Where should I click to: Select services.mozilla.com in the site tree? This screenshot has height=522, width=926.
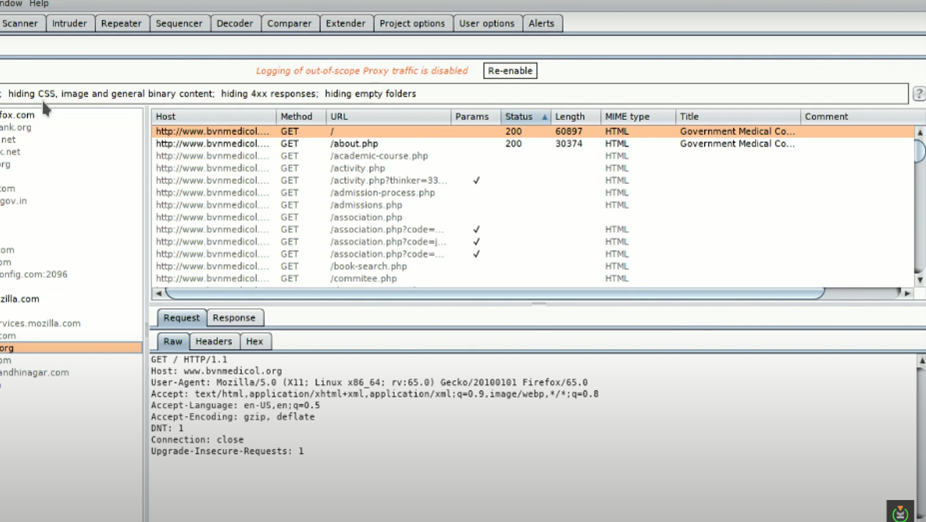(x=40, y=324)
